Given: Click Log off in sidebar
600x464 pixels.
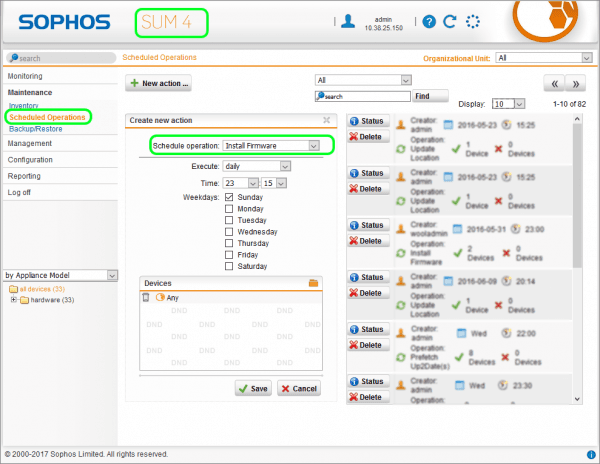Looking at the screenshot, I should point(19,192).
